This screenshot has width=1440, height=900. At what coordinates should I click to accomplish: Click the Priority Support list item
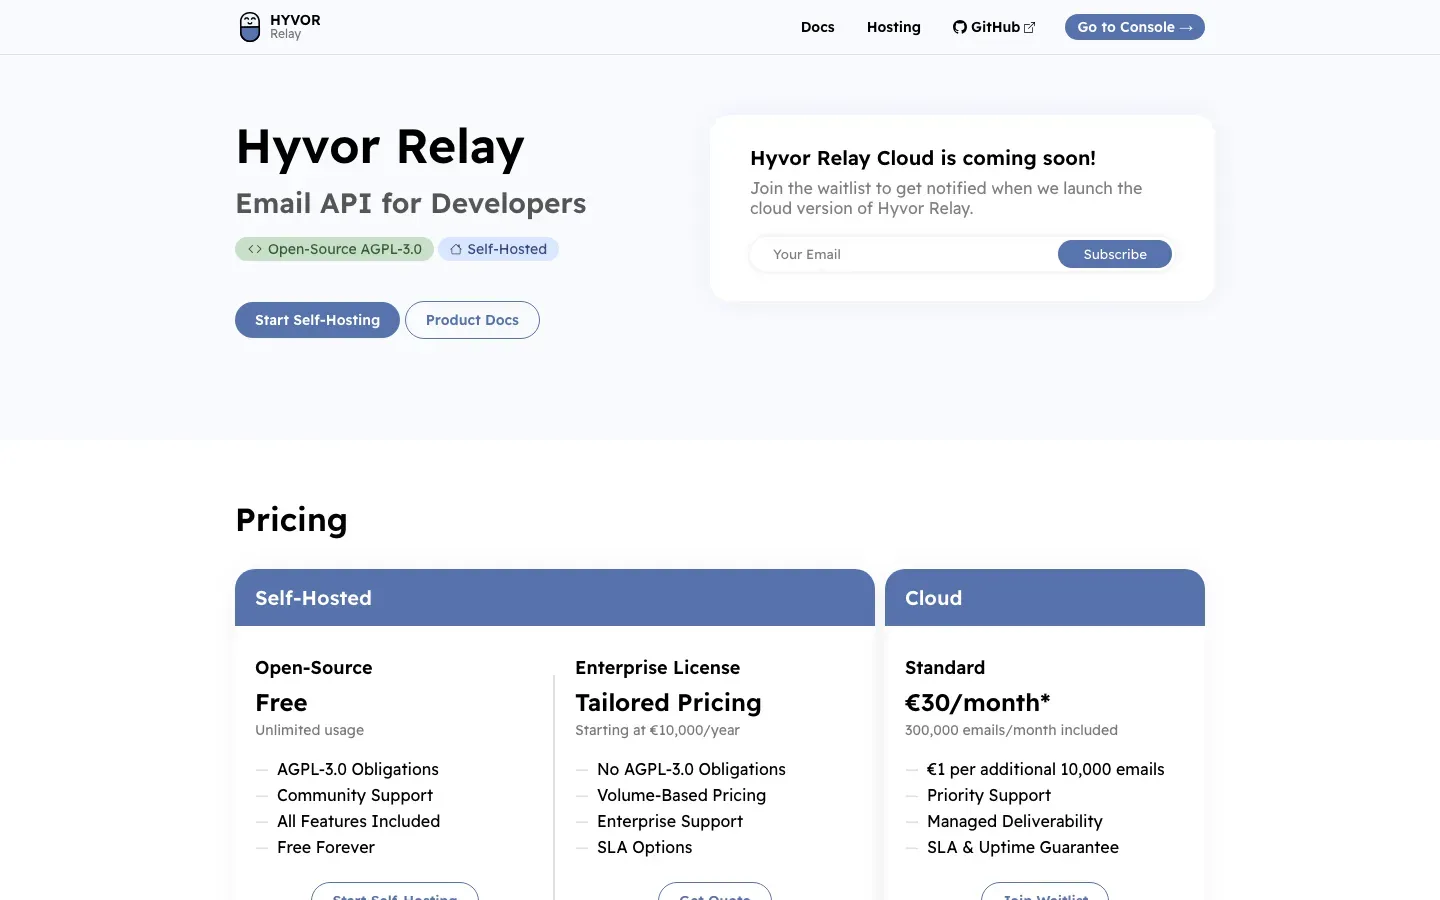pyautogui.click(x=989, y=795)
